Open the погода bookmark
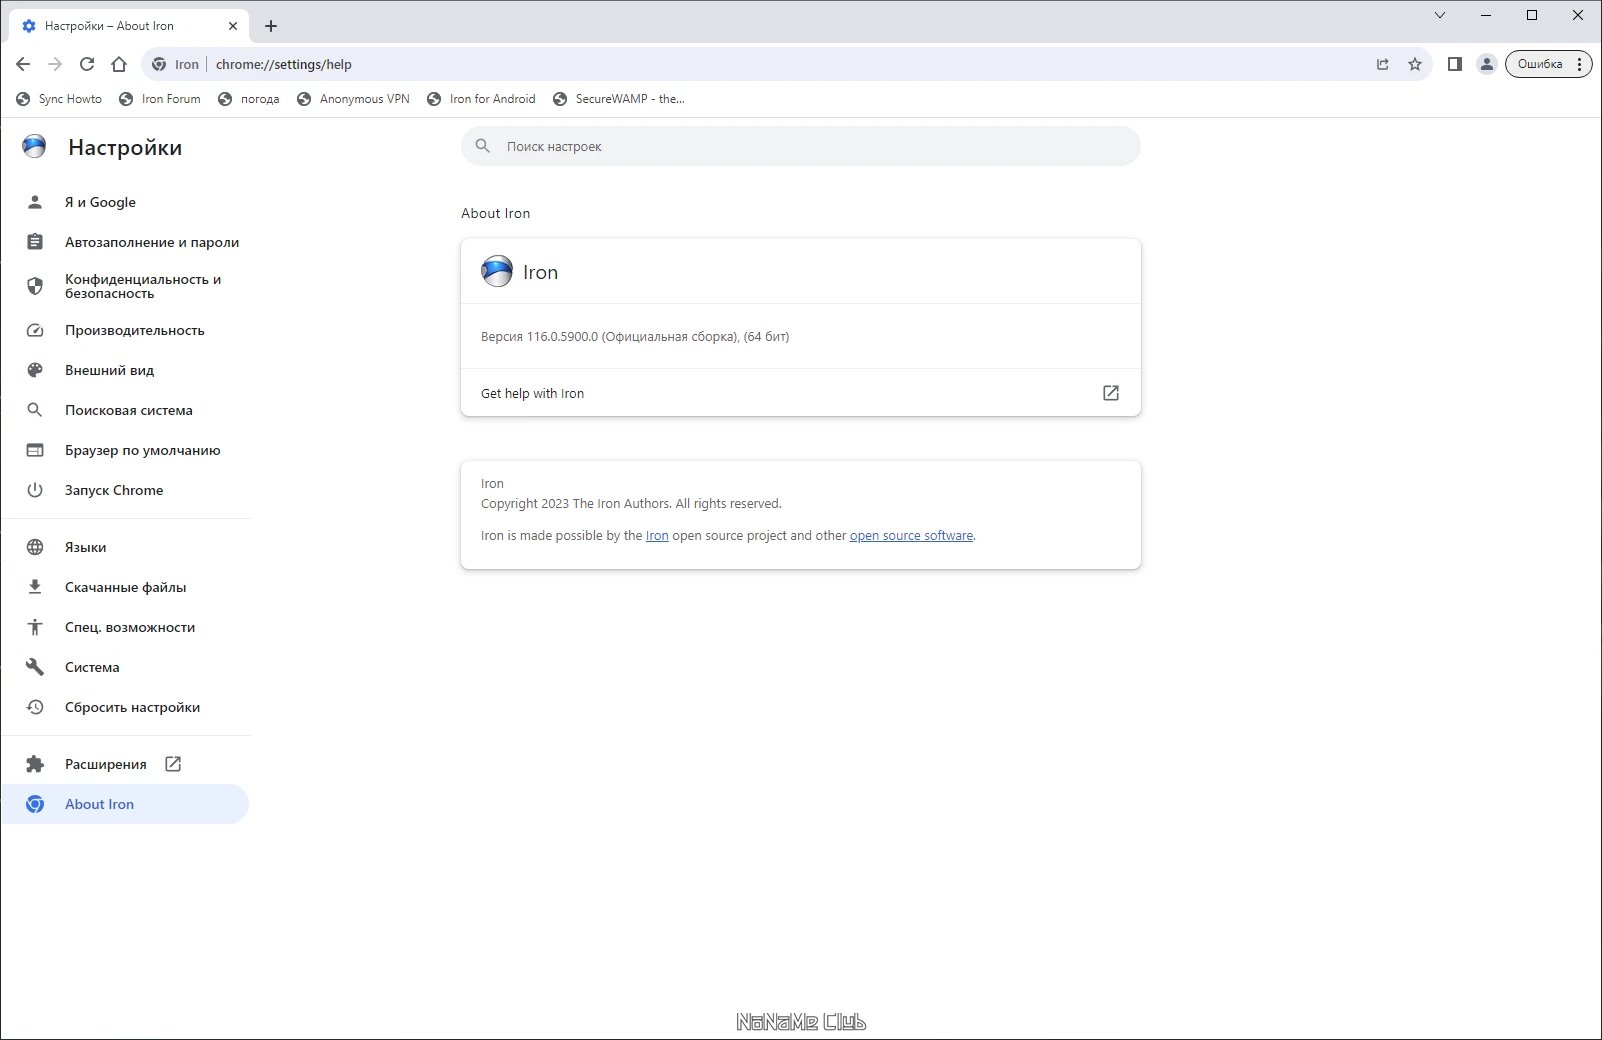Image resolution: width=1602 pixels, height=1040 pixels. click(x=249, y=99)
